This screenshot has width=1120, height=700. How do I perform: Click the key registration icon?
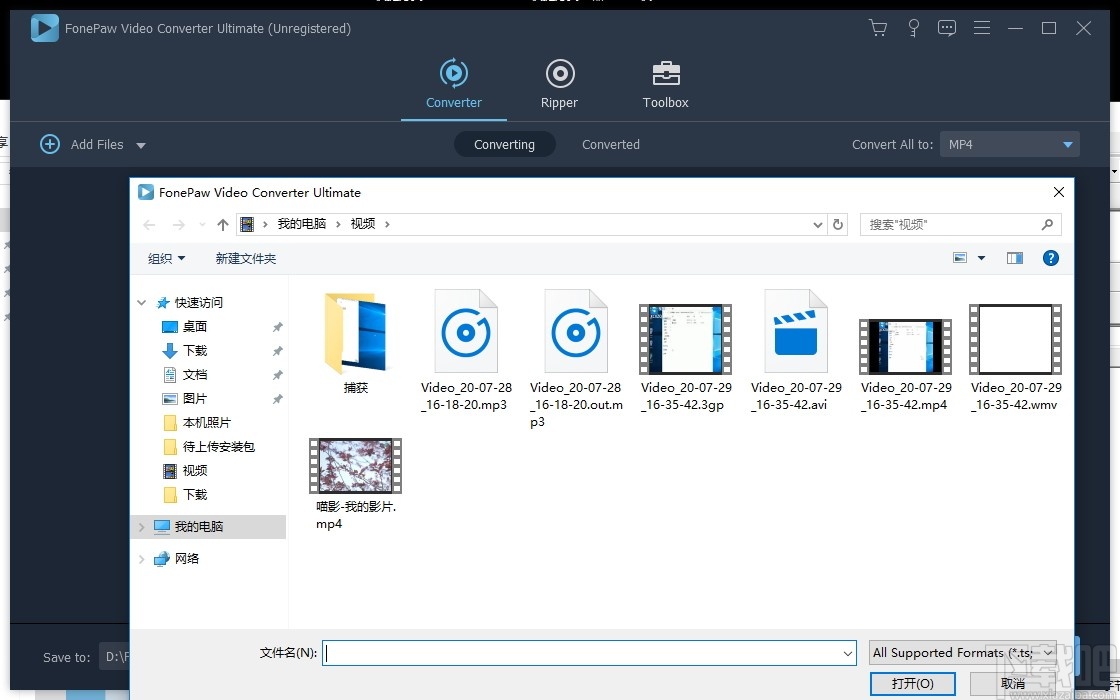(x=913, y=28)
